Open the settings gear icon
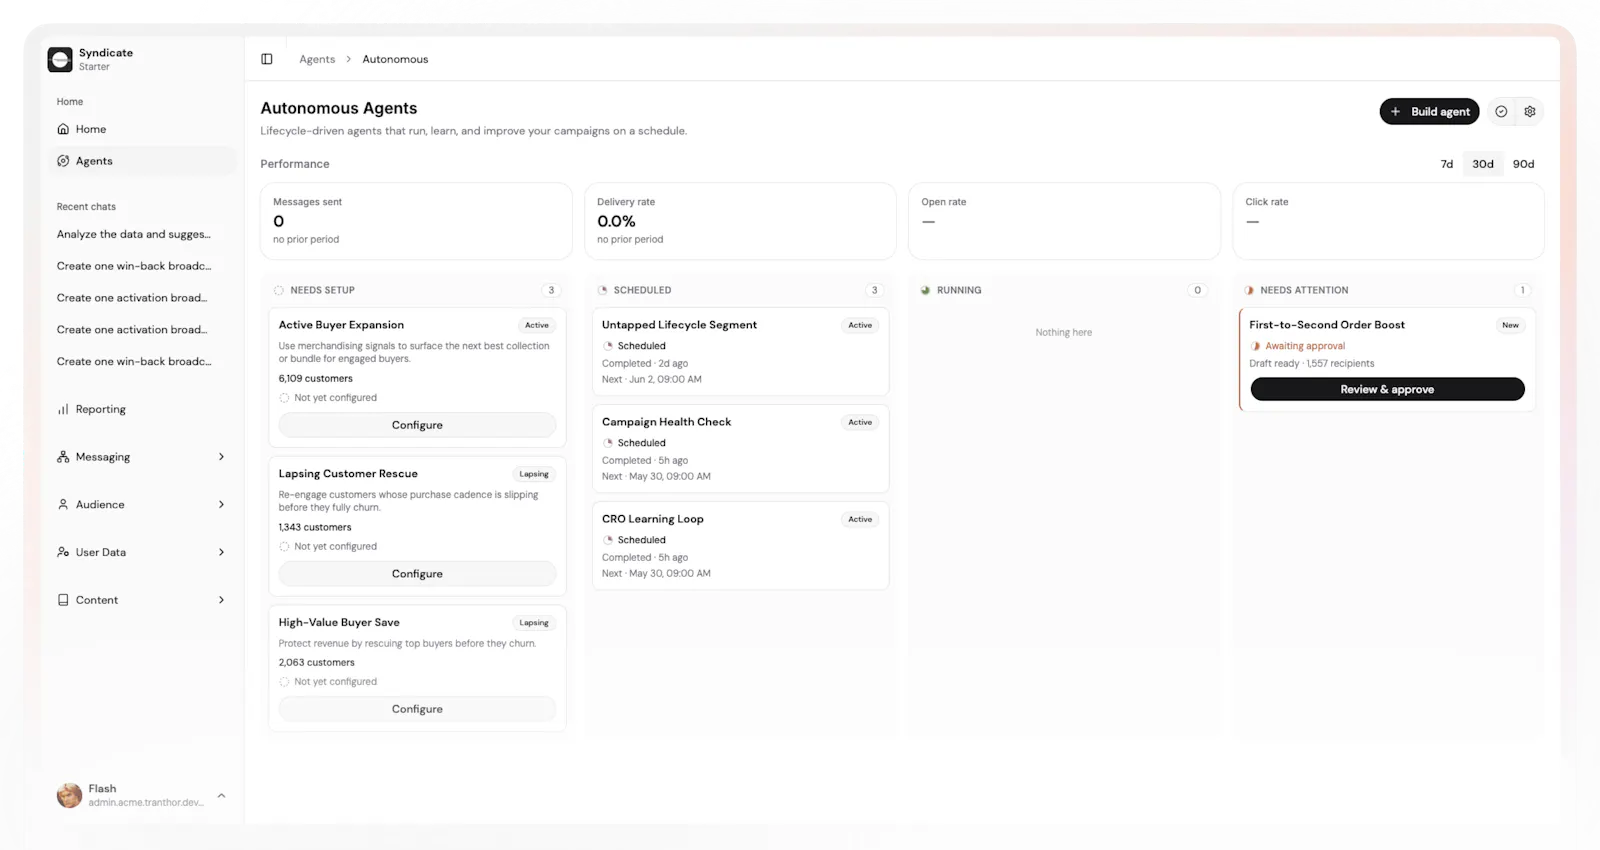This screenshot has width=1600, height=850. (1530, 112)
